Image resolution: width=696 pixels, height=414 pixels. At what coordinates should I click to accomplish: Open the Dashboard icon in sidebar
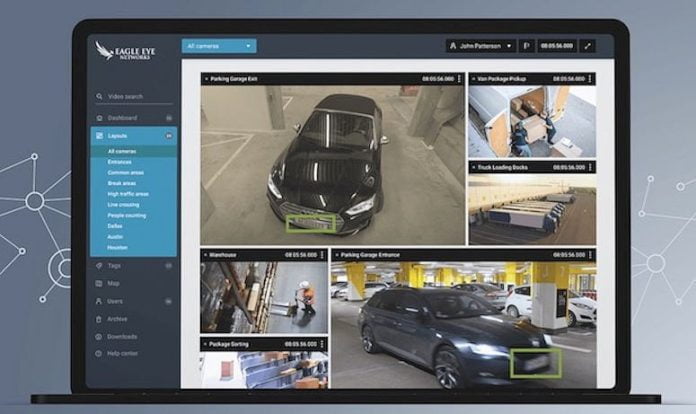click(98, 117)
